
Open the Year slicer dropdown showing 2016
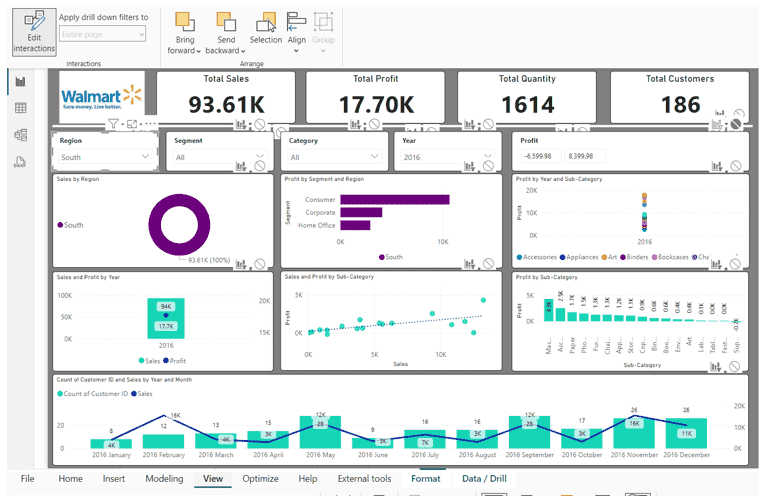tap(448, 157)
